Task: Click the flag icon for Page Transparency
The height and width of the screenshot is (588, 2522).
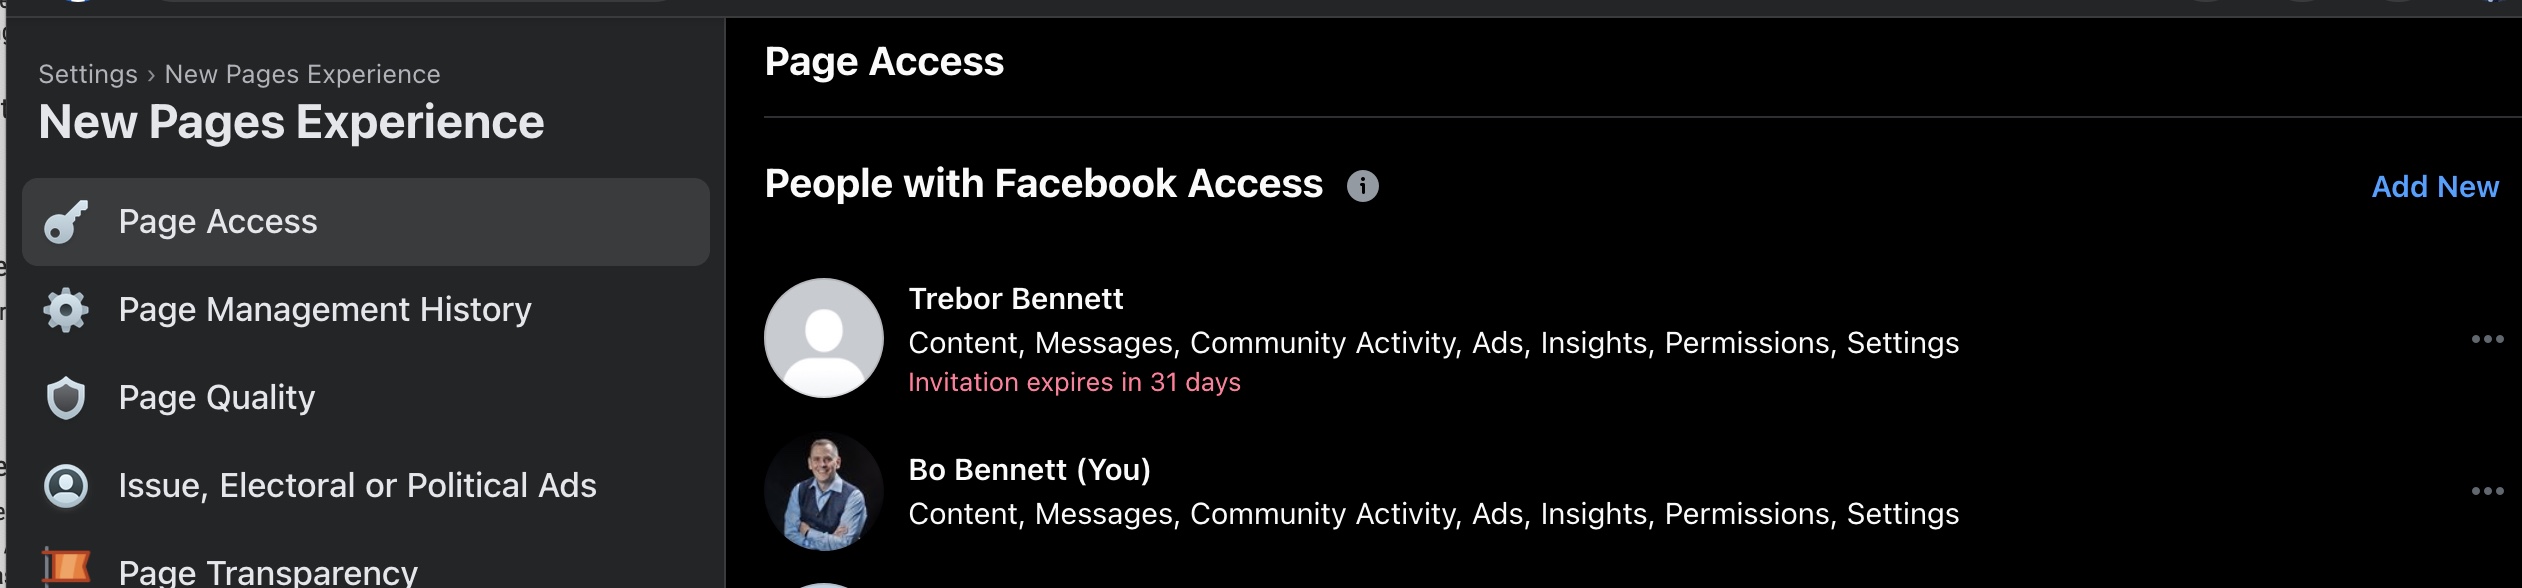Action: (x=66, y=566)
